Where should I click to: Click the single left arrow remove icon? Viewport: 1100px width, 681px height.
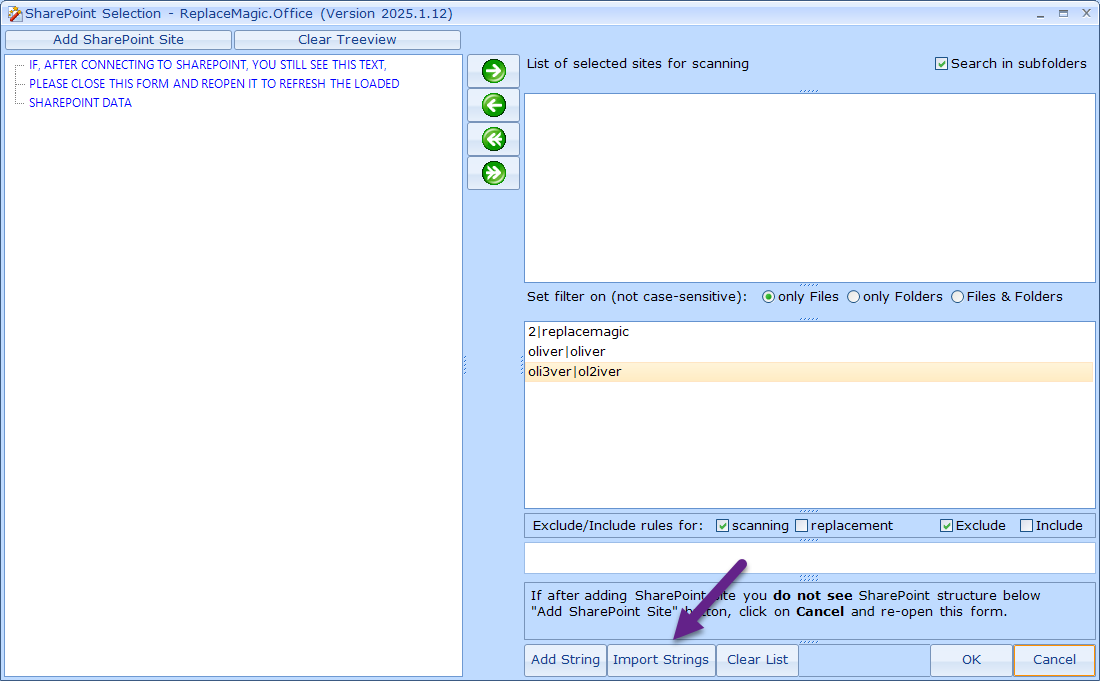(x=493, y=105)
